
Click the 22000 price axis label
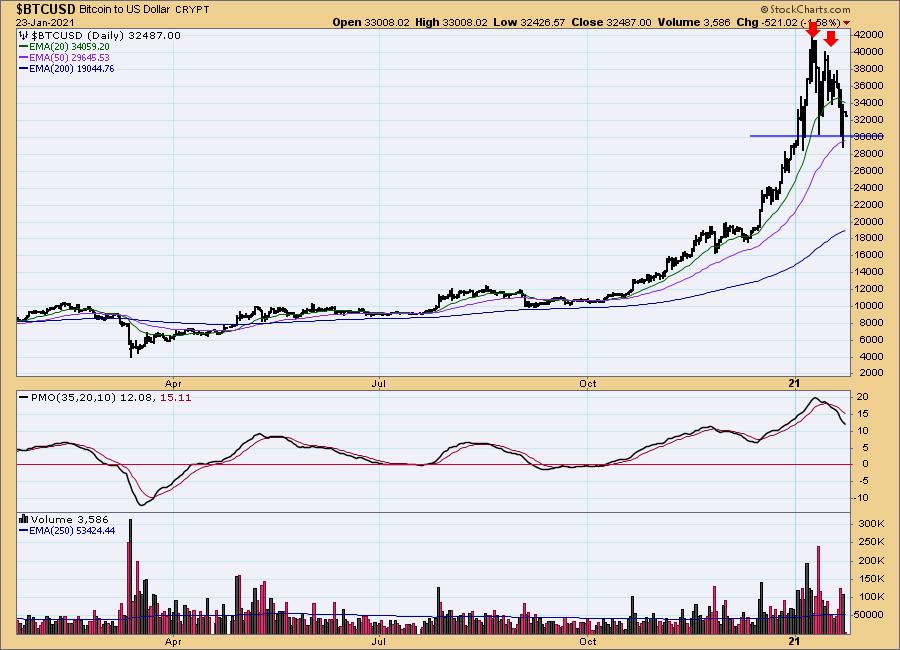pyautogui.click(x=869, y=204)
